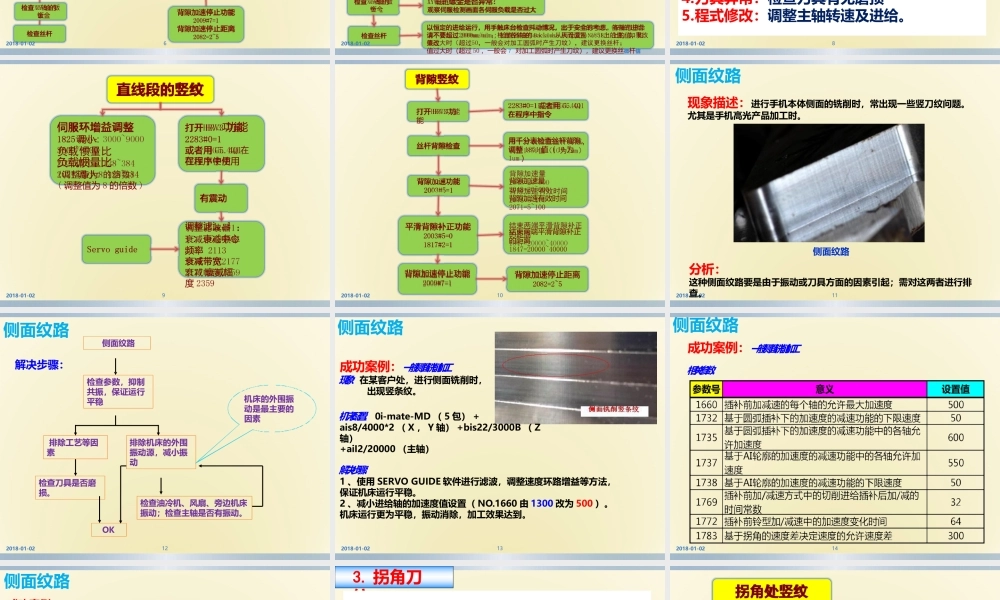
Task: Click the 解决步骤: label
Action: 39,365
